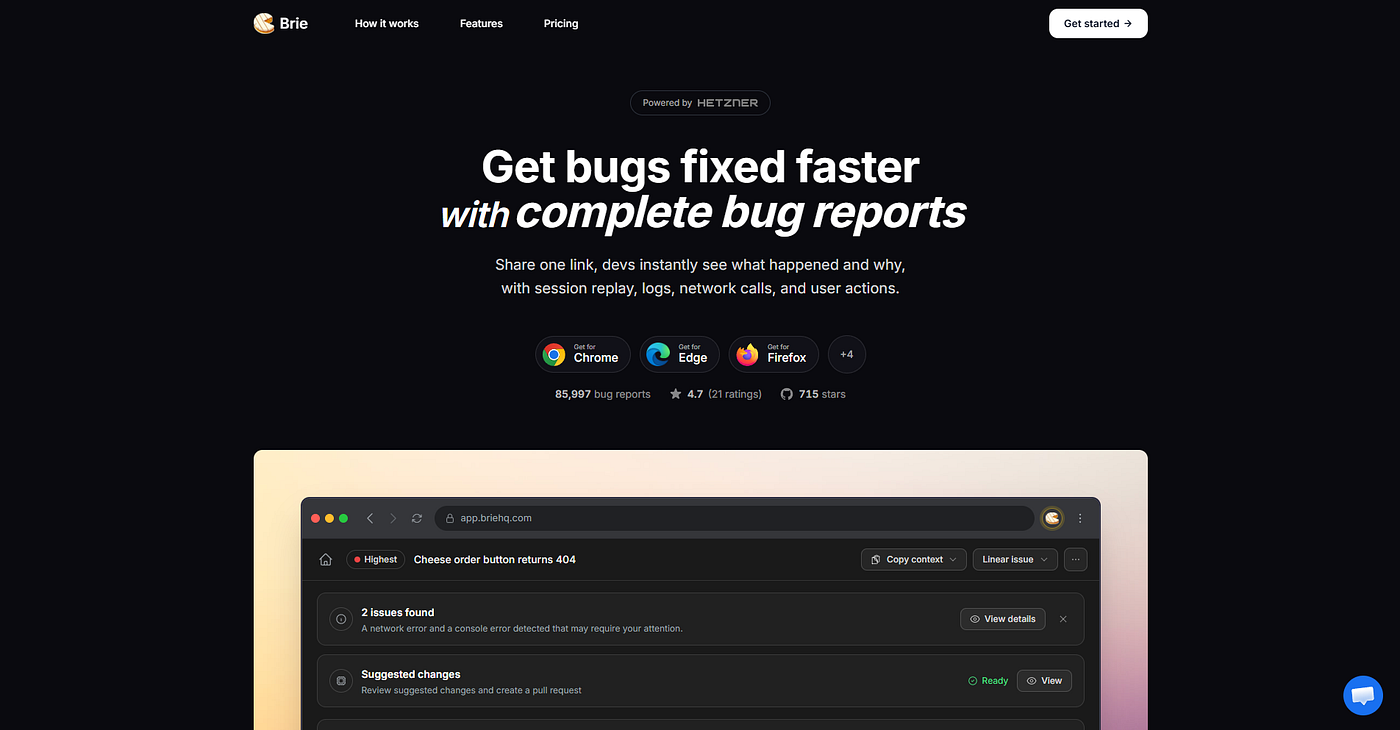Get the extension for Chrome
The width and height of the screenshot is (1400, 730).
point(583,354)
